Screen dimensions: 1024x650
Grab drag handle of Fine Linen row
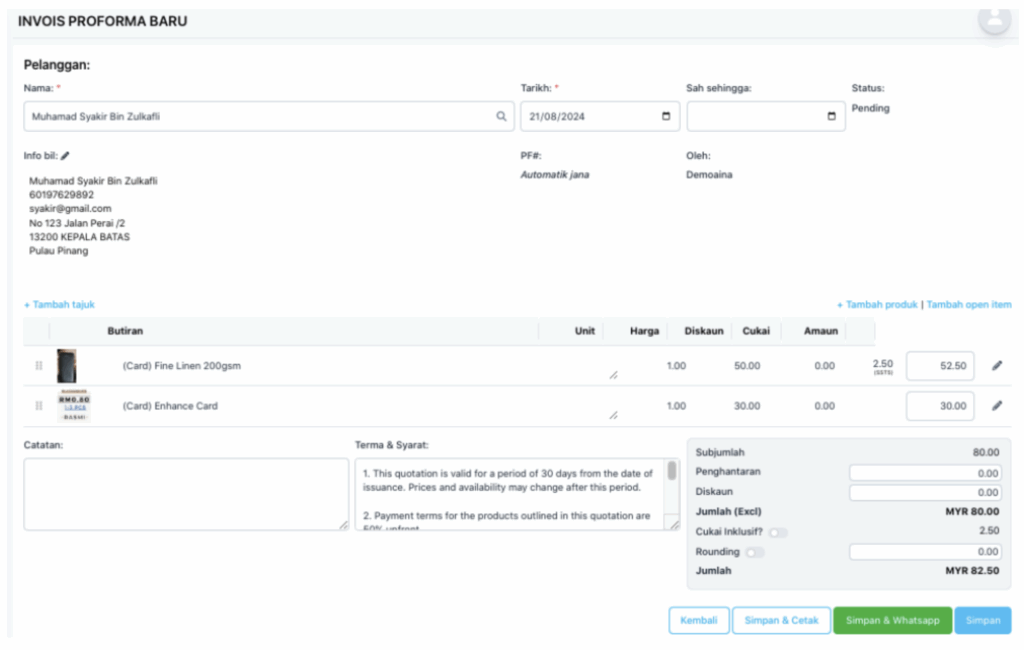click(39, 366)
